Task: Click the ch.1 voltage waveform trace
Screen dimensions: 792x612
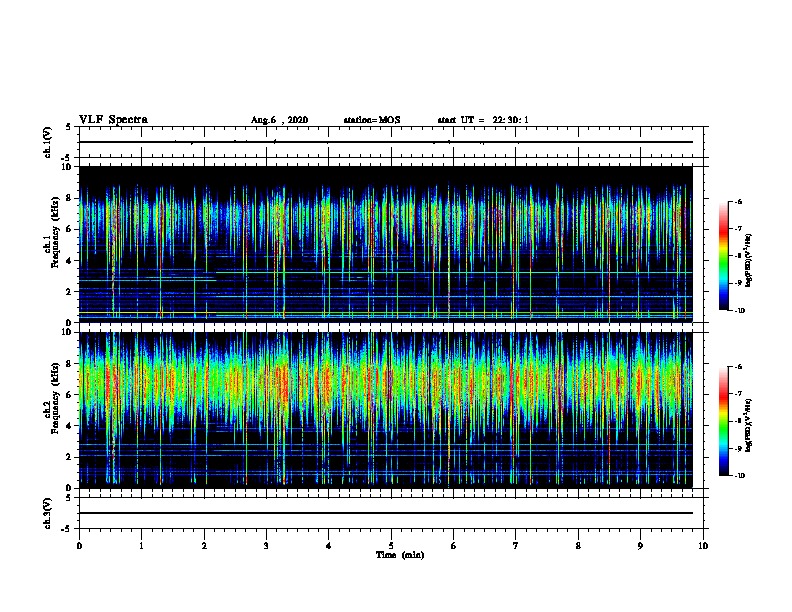Action: pos(386,142)
